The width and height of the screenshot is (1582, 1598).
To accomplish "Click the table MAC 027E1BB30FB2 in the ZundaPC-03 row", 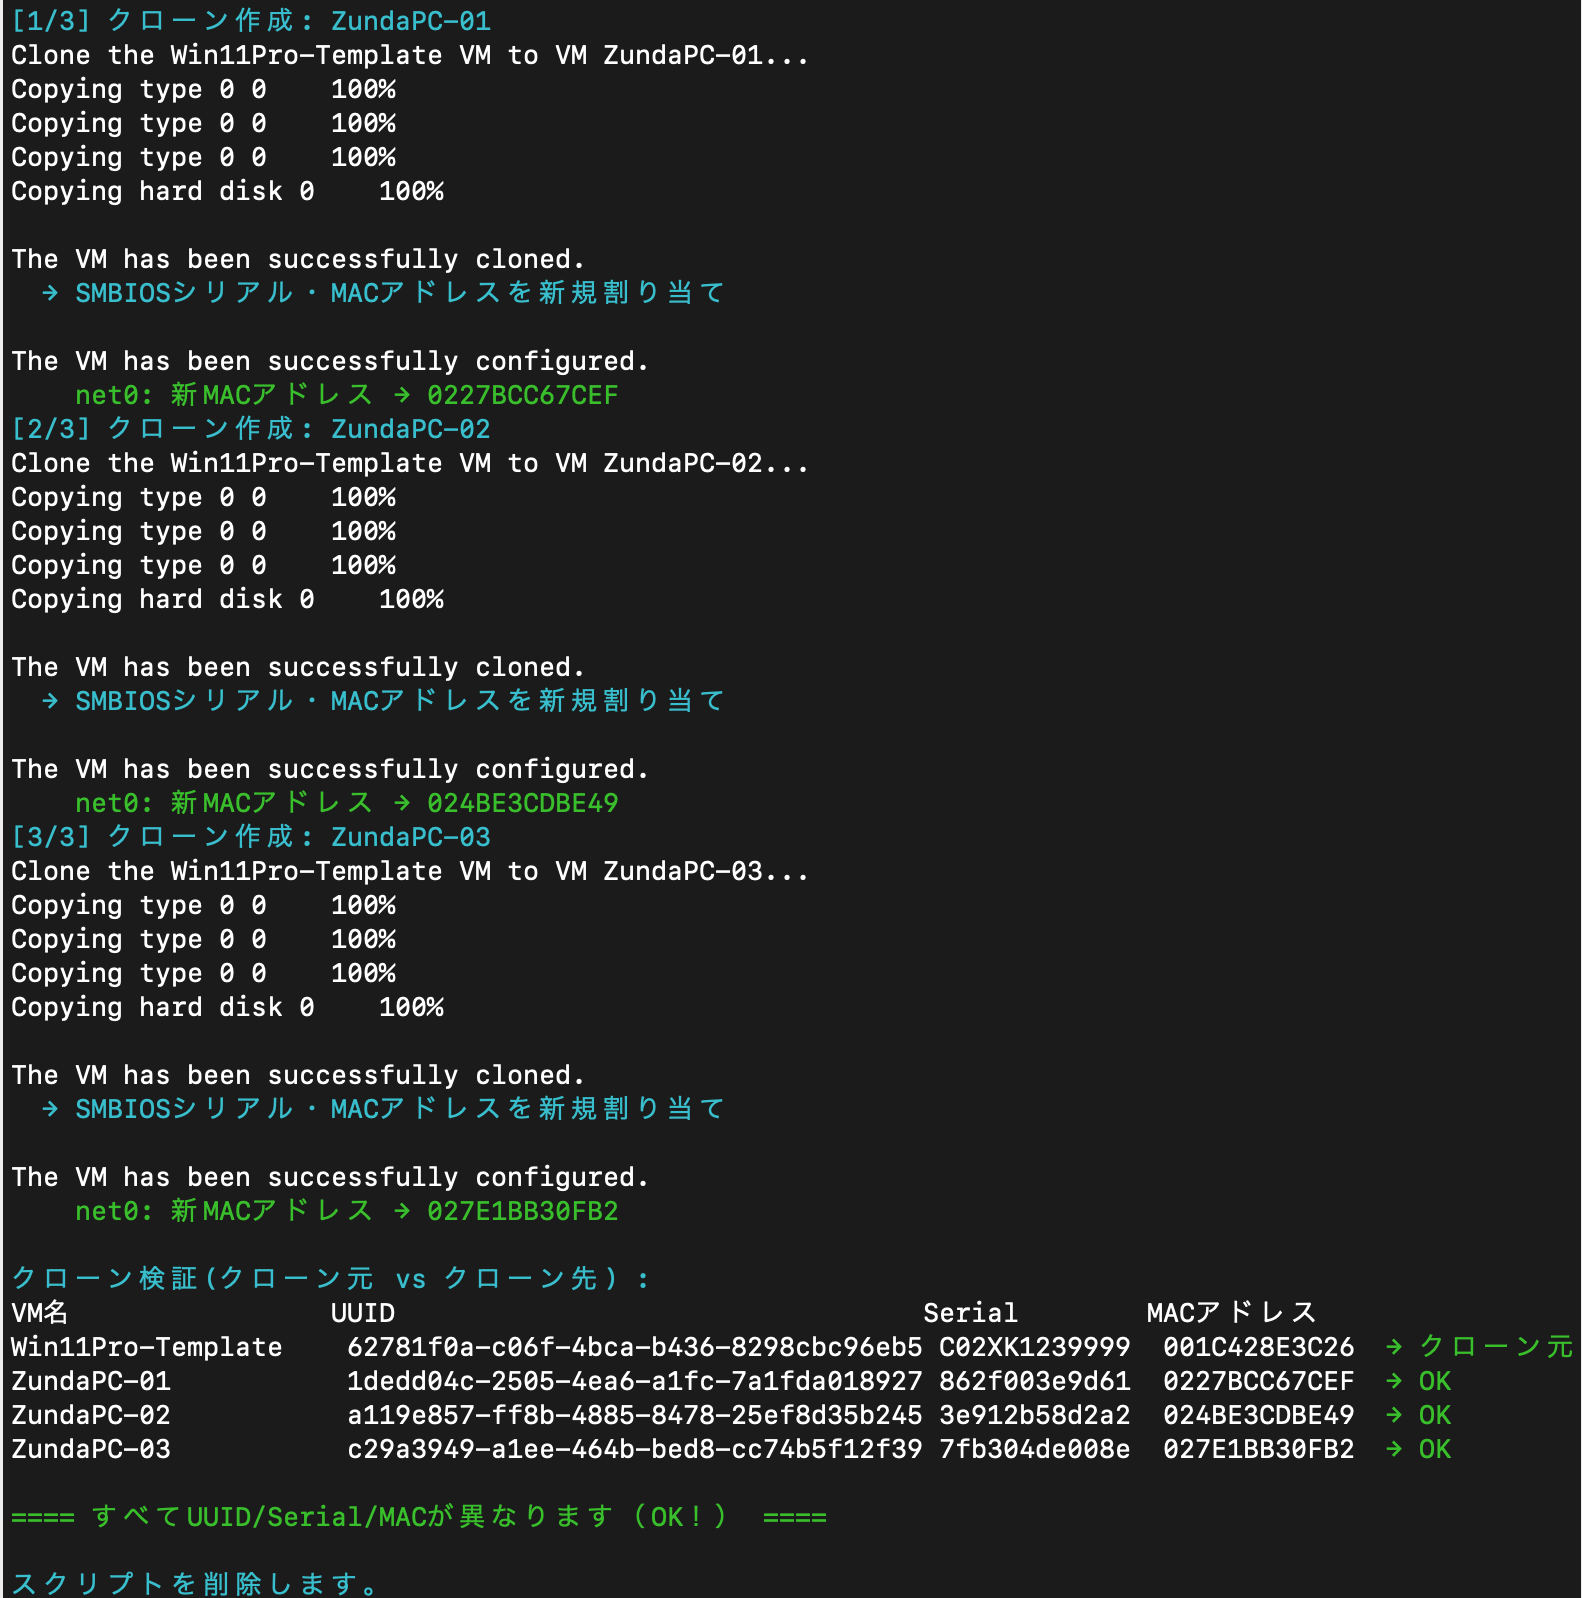I will 1259,1449.
